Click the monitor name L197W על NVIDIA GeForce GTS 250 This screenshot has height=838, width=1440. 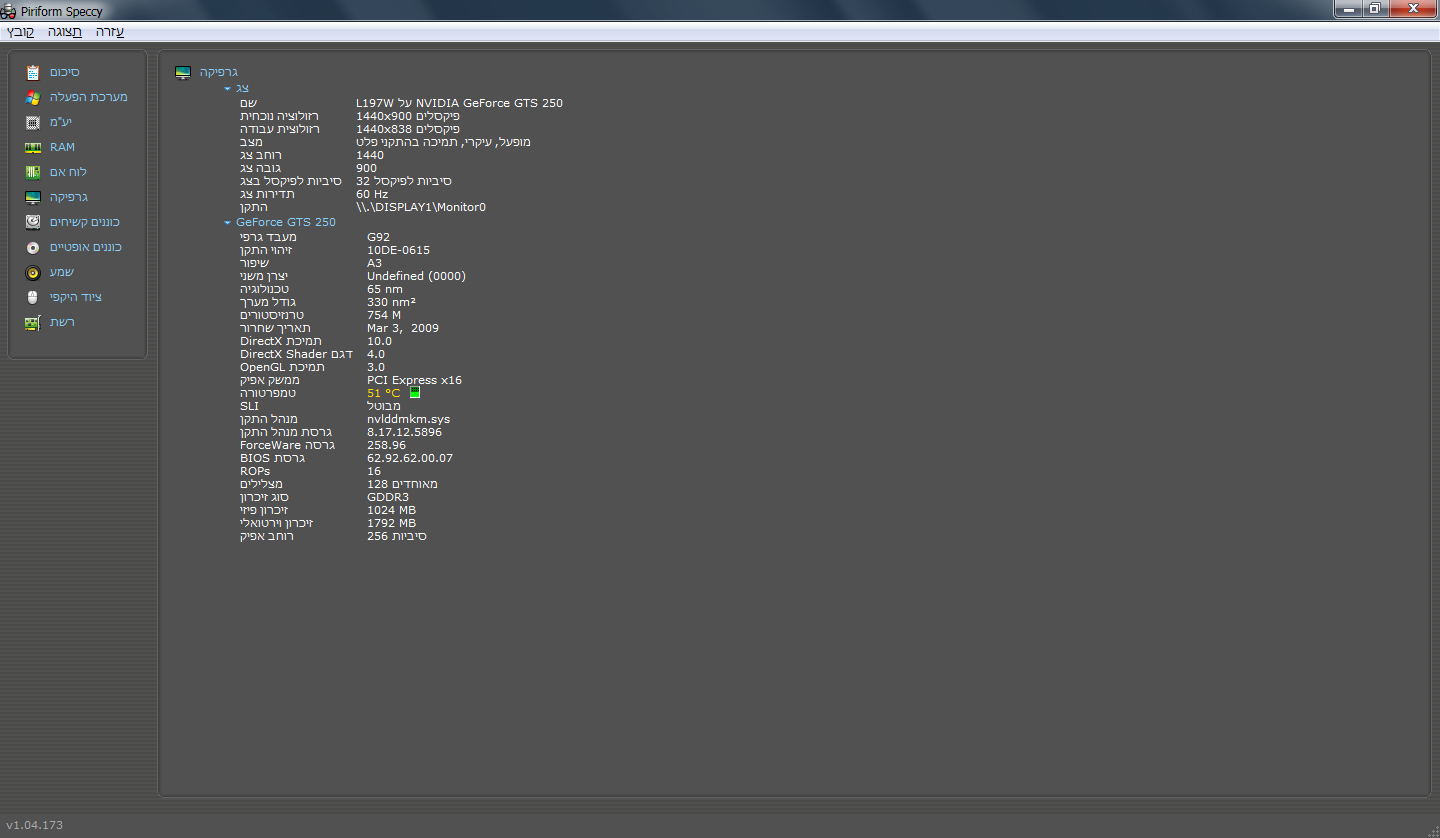[459, 103]
